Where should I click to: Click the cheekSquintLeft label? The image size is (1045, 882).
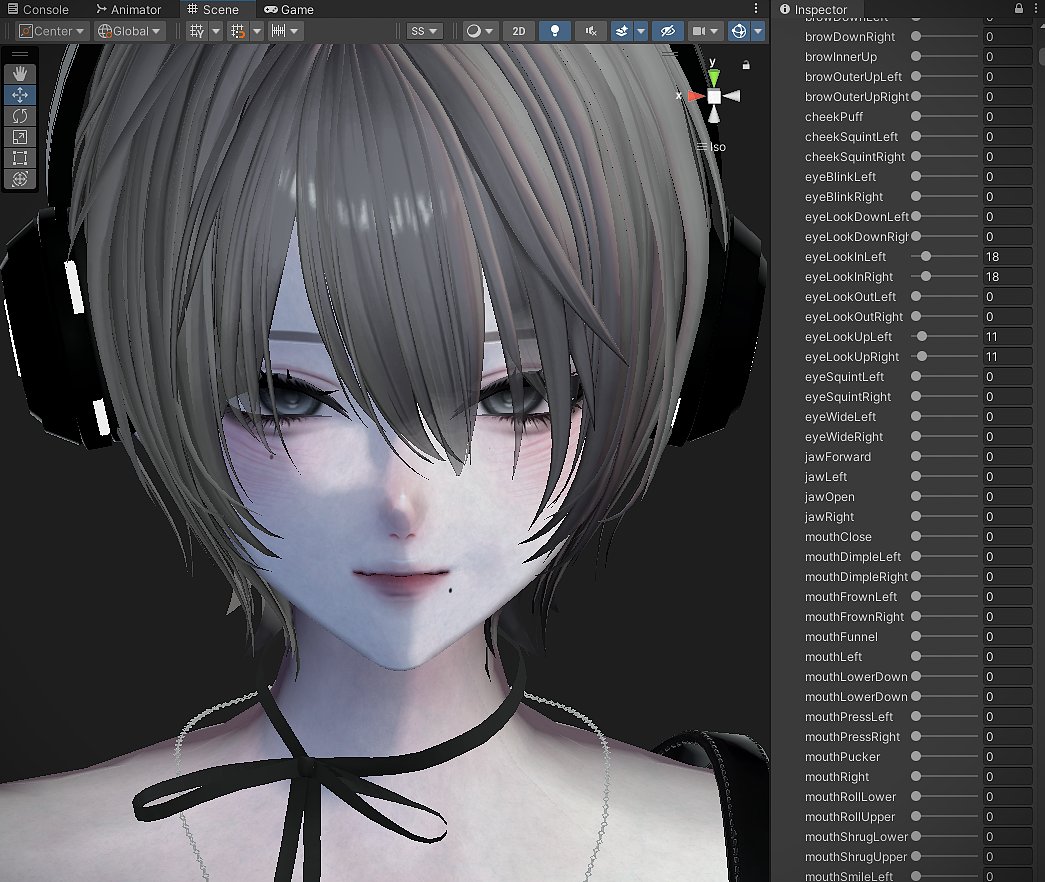[x=851, y=137]
